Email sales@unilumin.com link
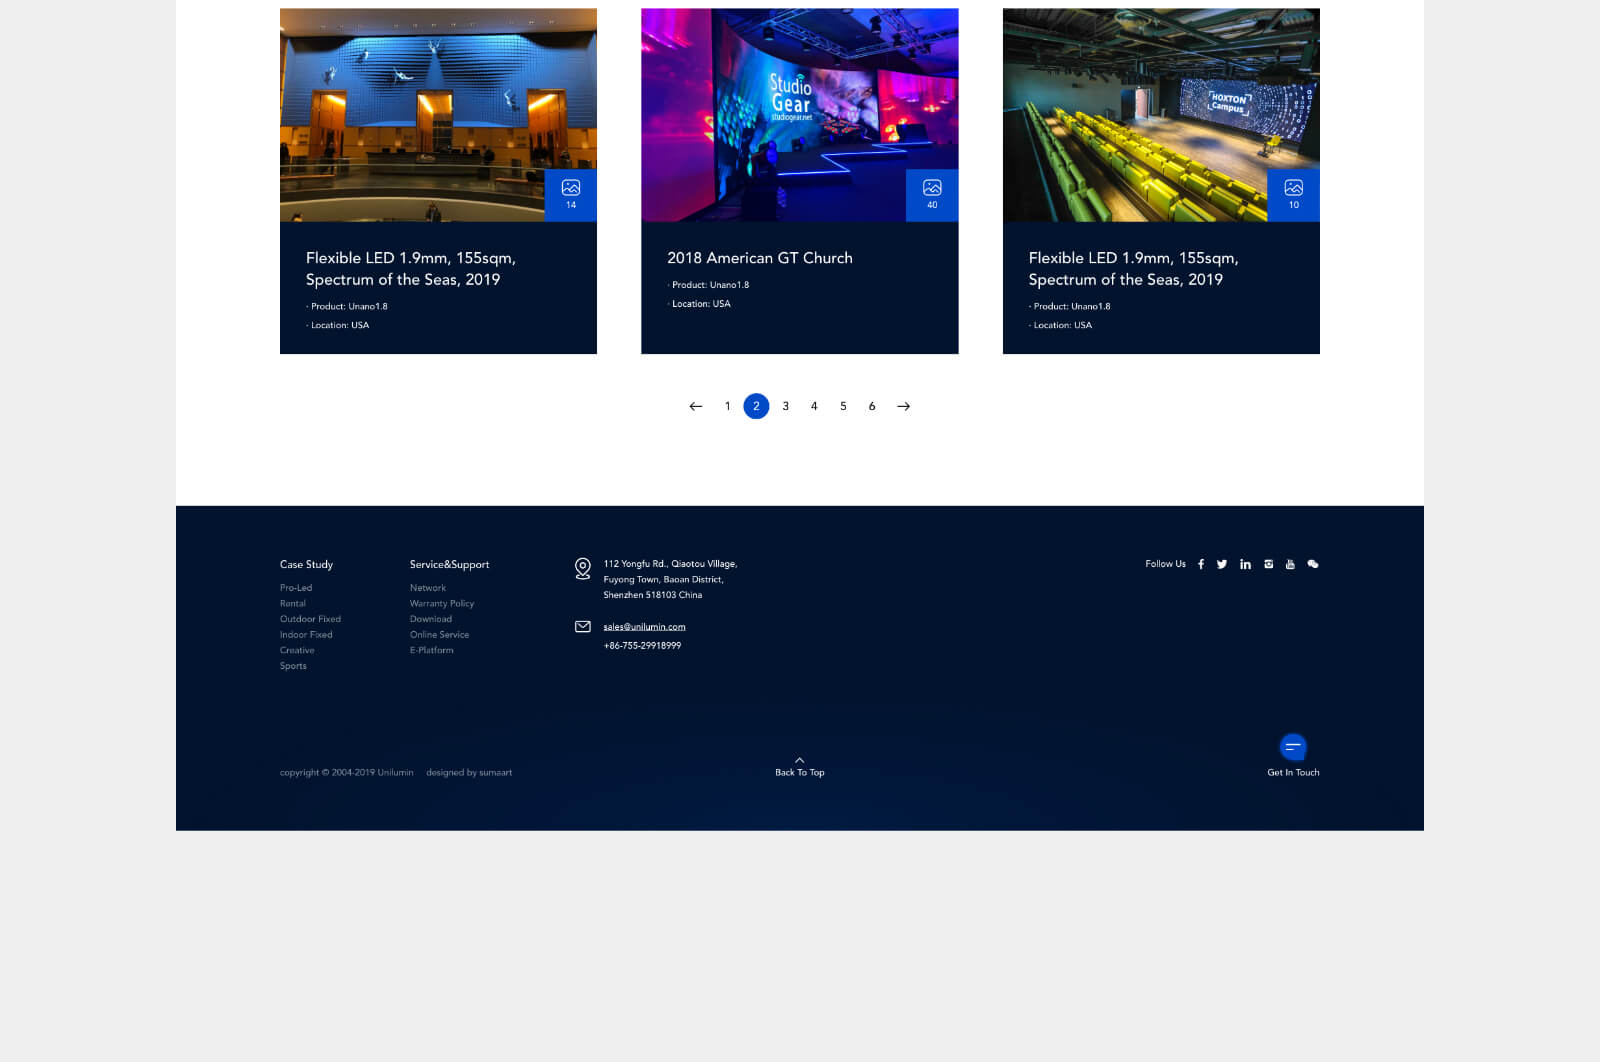Viewport: 1600px width, 1062px height. pyautogui.click(x=644, y=627)
